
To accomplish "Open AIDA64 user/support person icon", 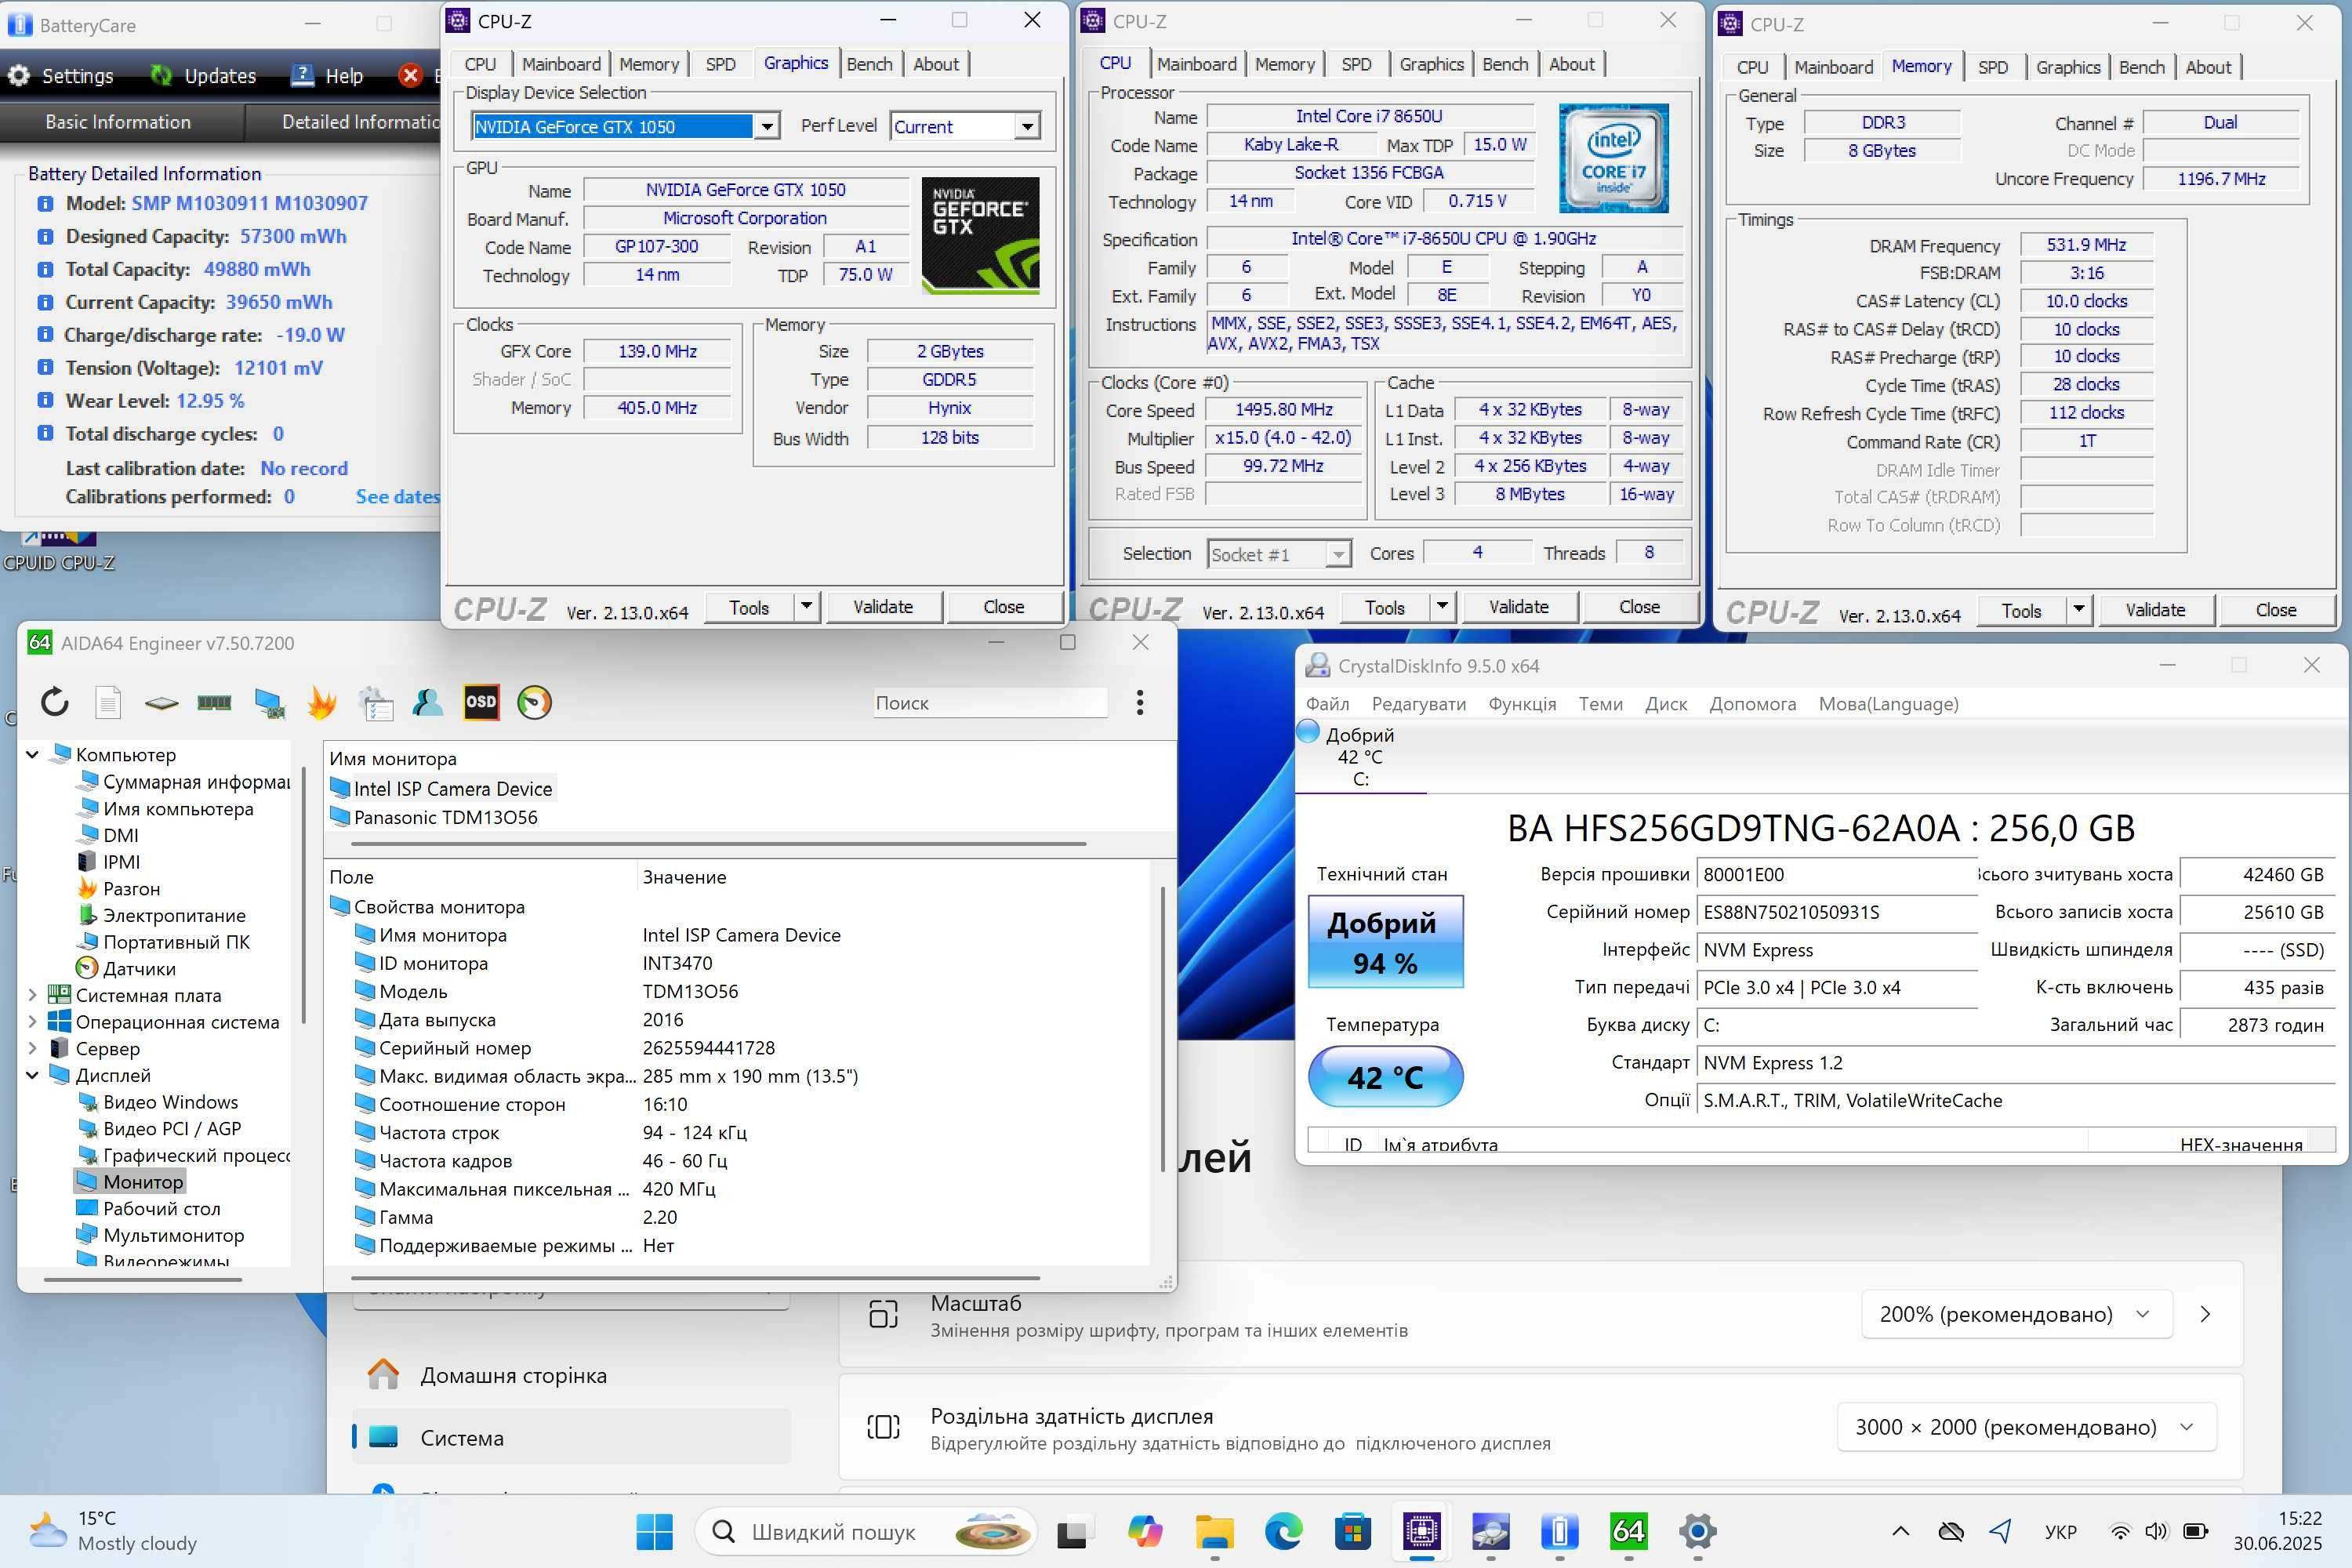I will click(427, 702).
